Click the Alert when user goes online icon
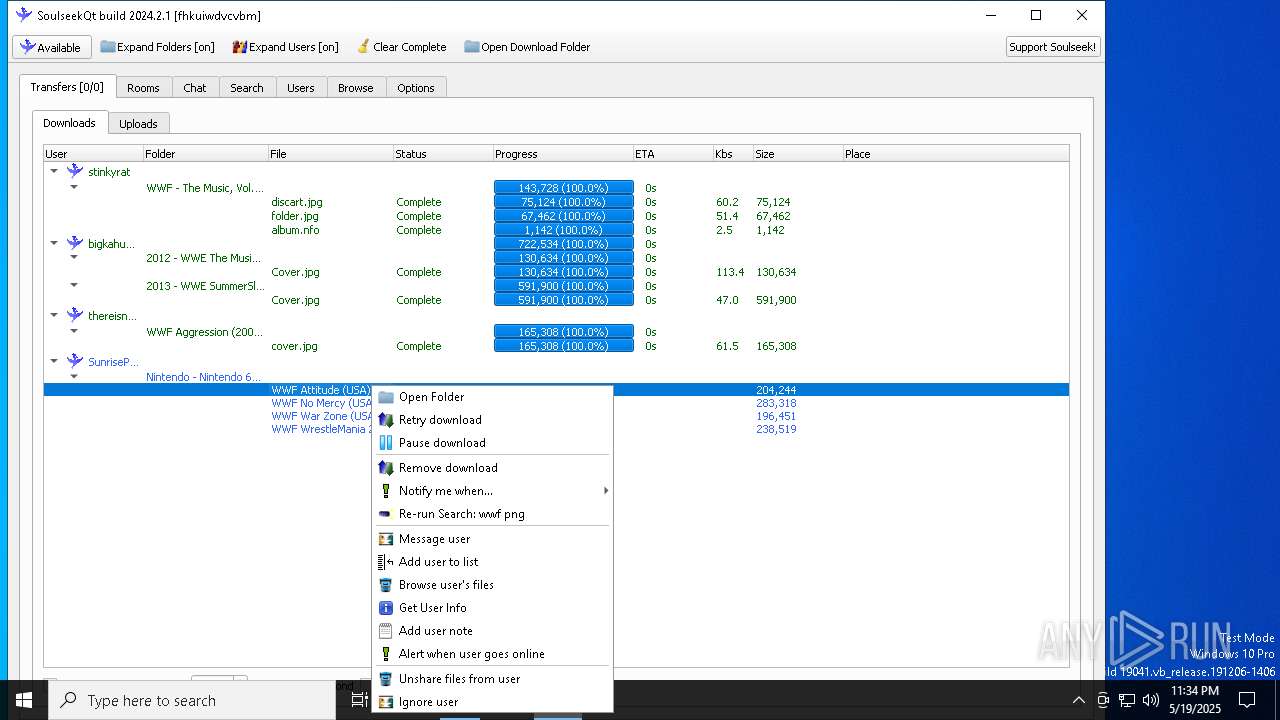Screen dimensions: 1280x720 click(386, 654)
